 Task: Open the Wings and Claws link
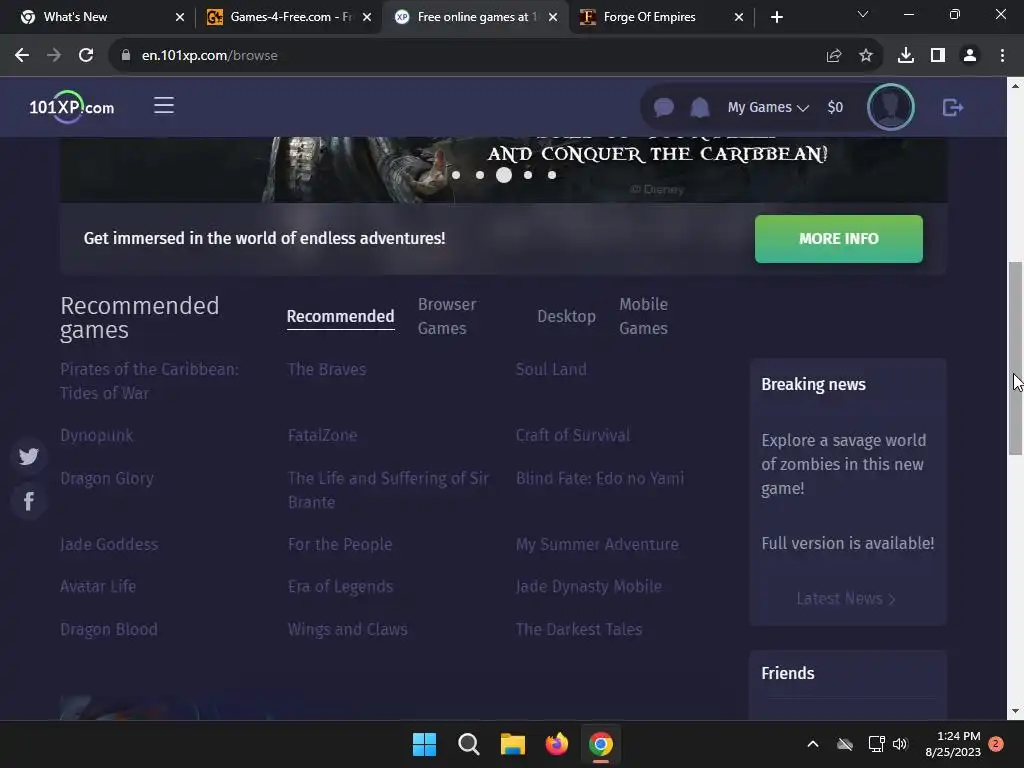point(347,630)
